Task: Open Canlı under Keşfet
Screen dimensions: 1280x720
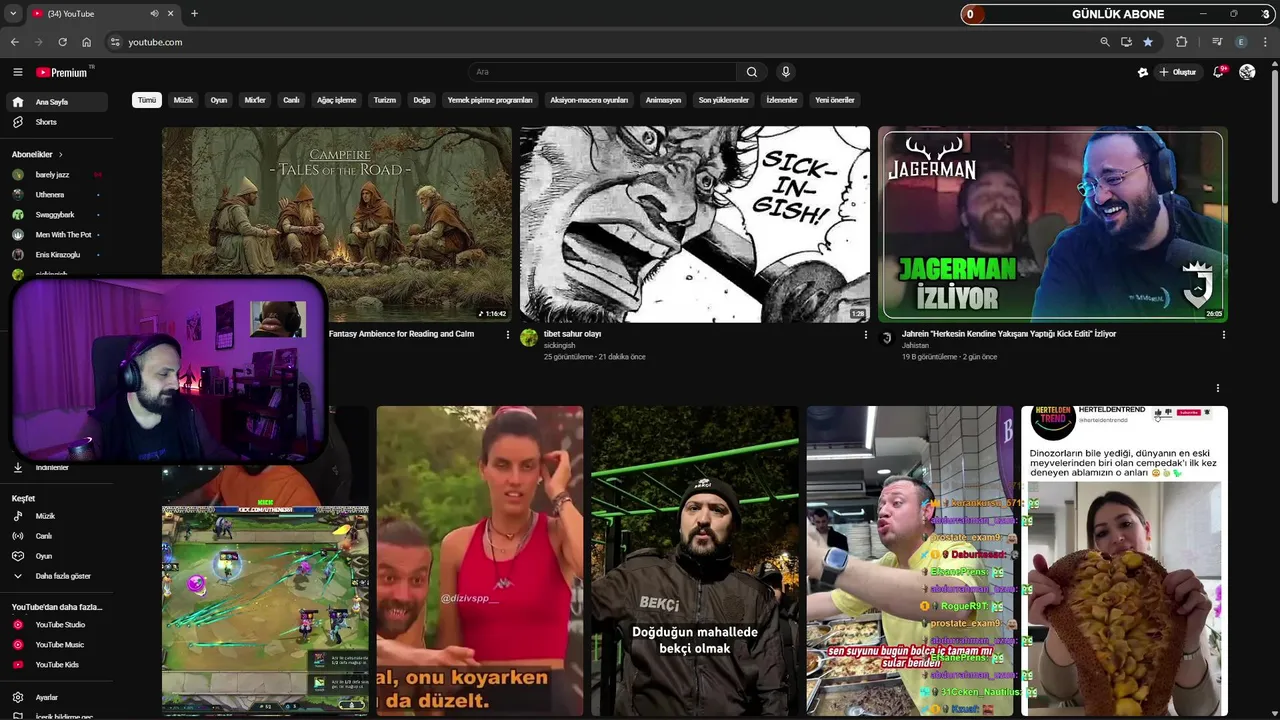Action: 59,536
